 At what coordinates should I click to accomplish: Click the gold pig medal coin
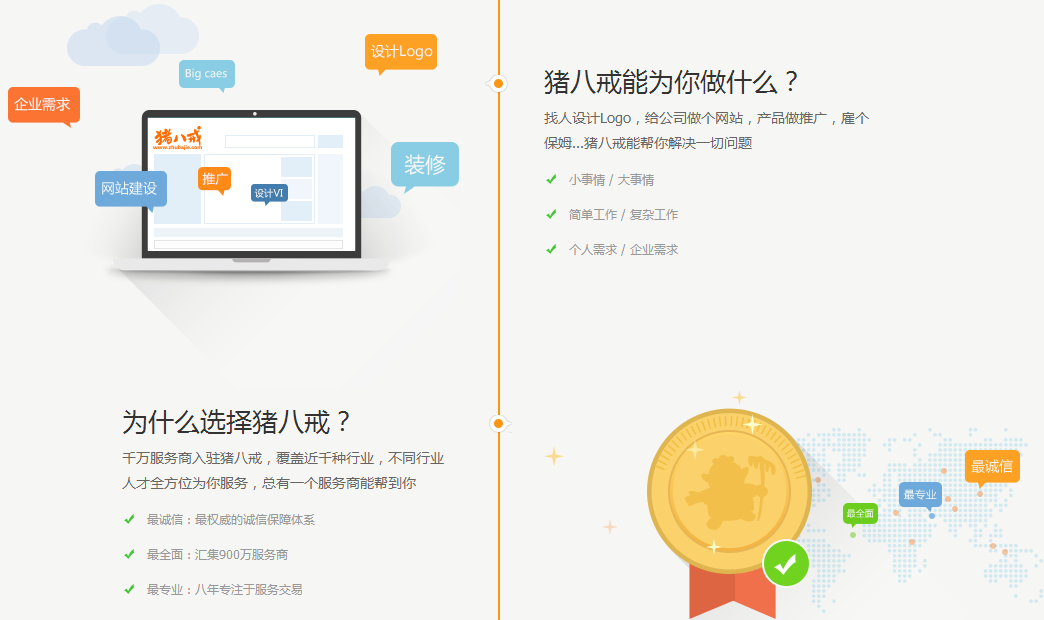(729, 491)
